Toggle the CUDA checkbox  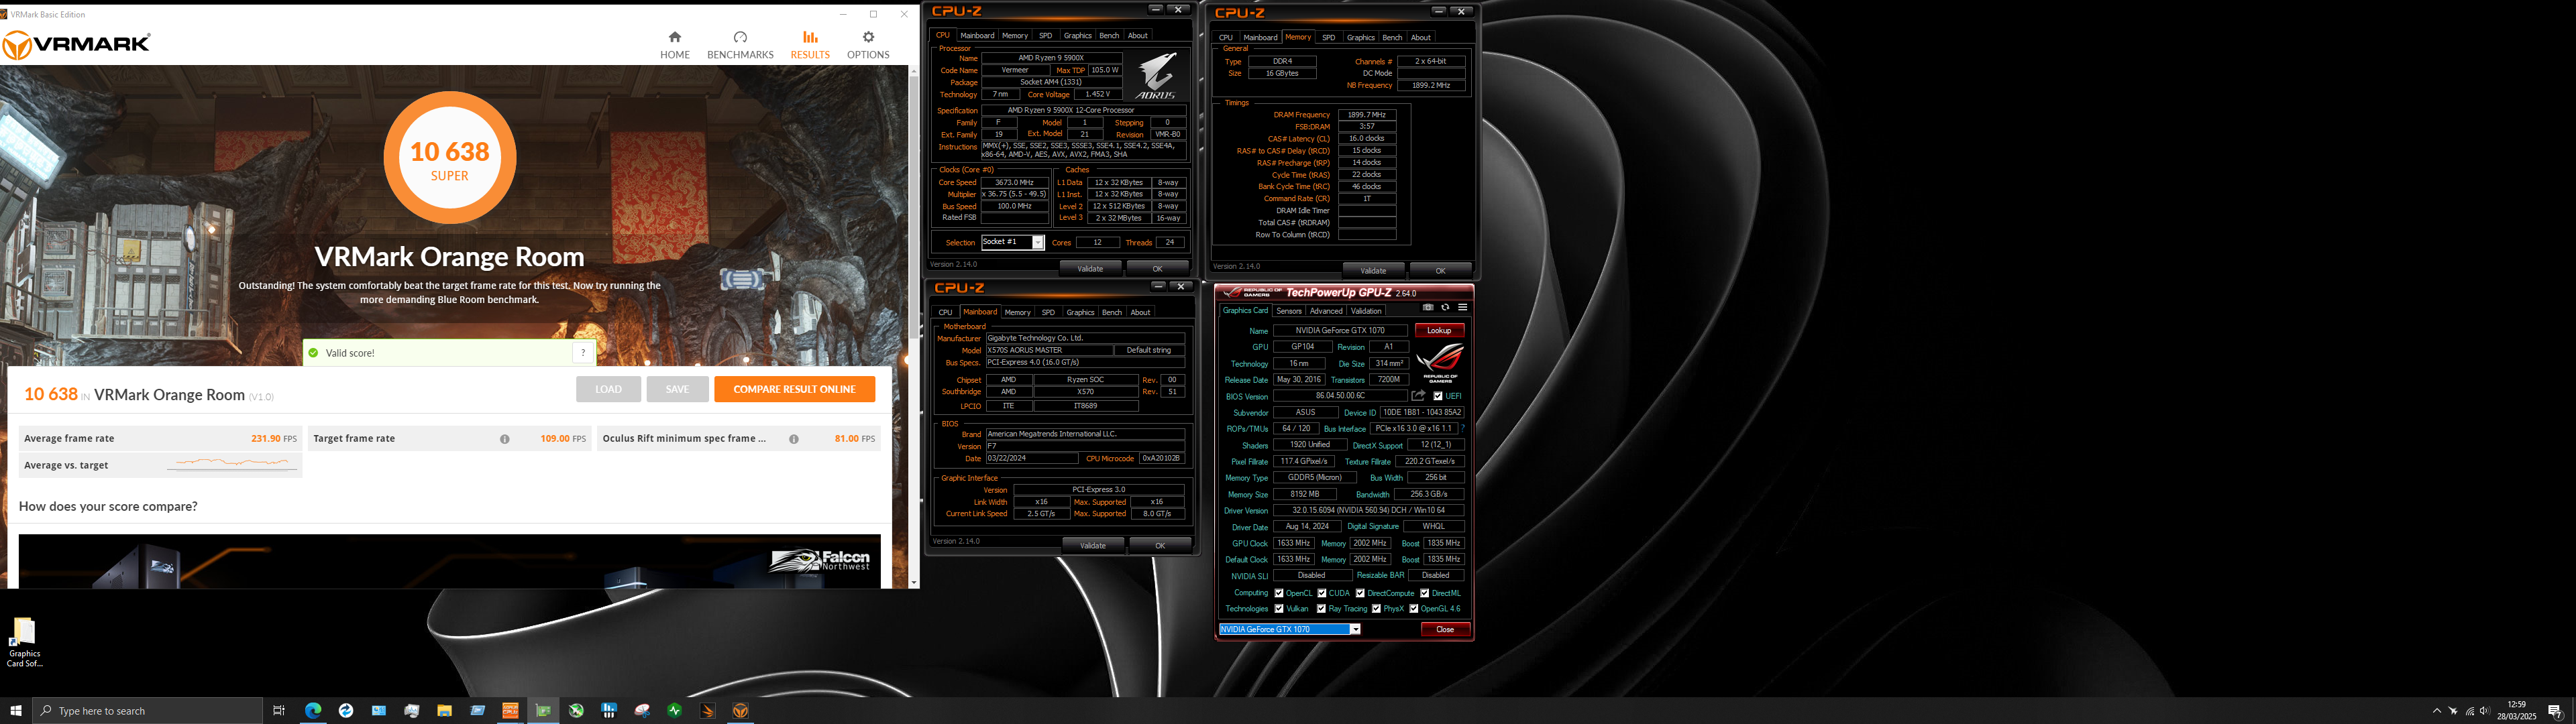[1322, 593]
